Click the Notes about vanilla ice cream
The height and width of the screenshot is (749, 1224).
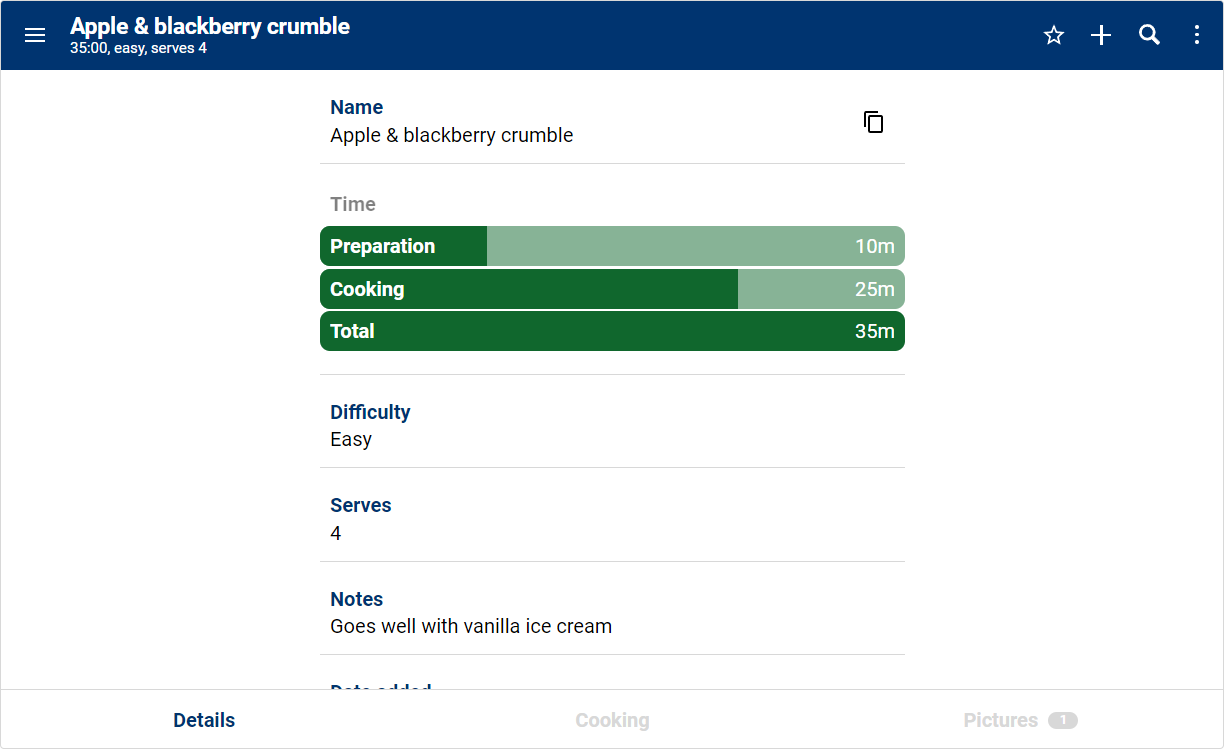click(x=471, y=627)
